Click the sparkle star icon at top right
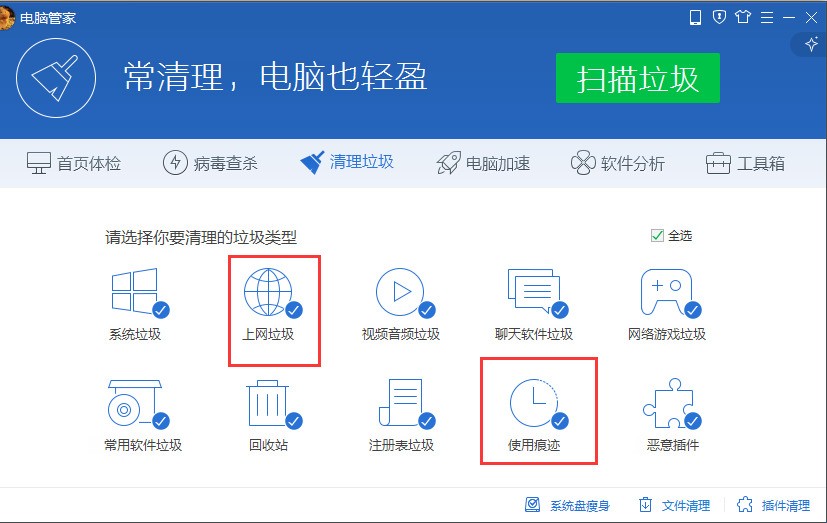The width and height of the screenshot is (827, 523). [x=812, y=44]
